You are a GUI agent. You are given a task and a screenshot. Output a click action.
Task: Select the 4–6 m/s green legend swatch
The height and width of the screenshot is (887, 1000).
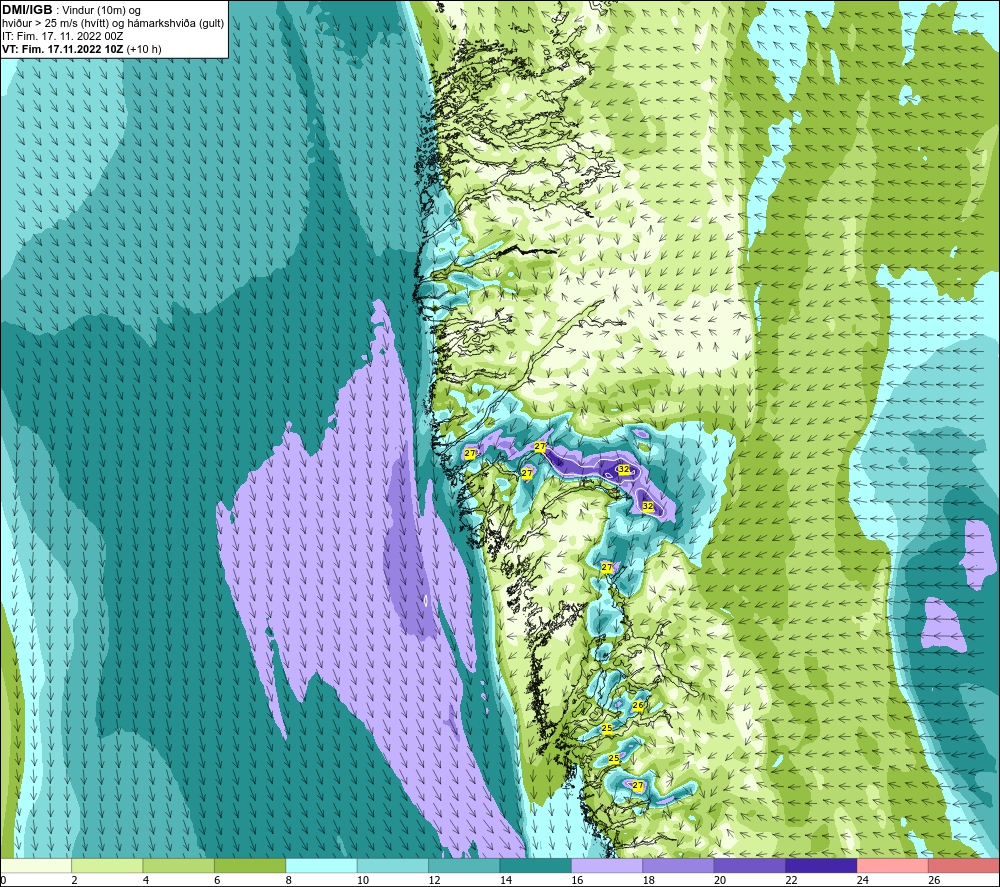pos(179,865)
